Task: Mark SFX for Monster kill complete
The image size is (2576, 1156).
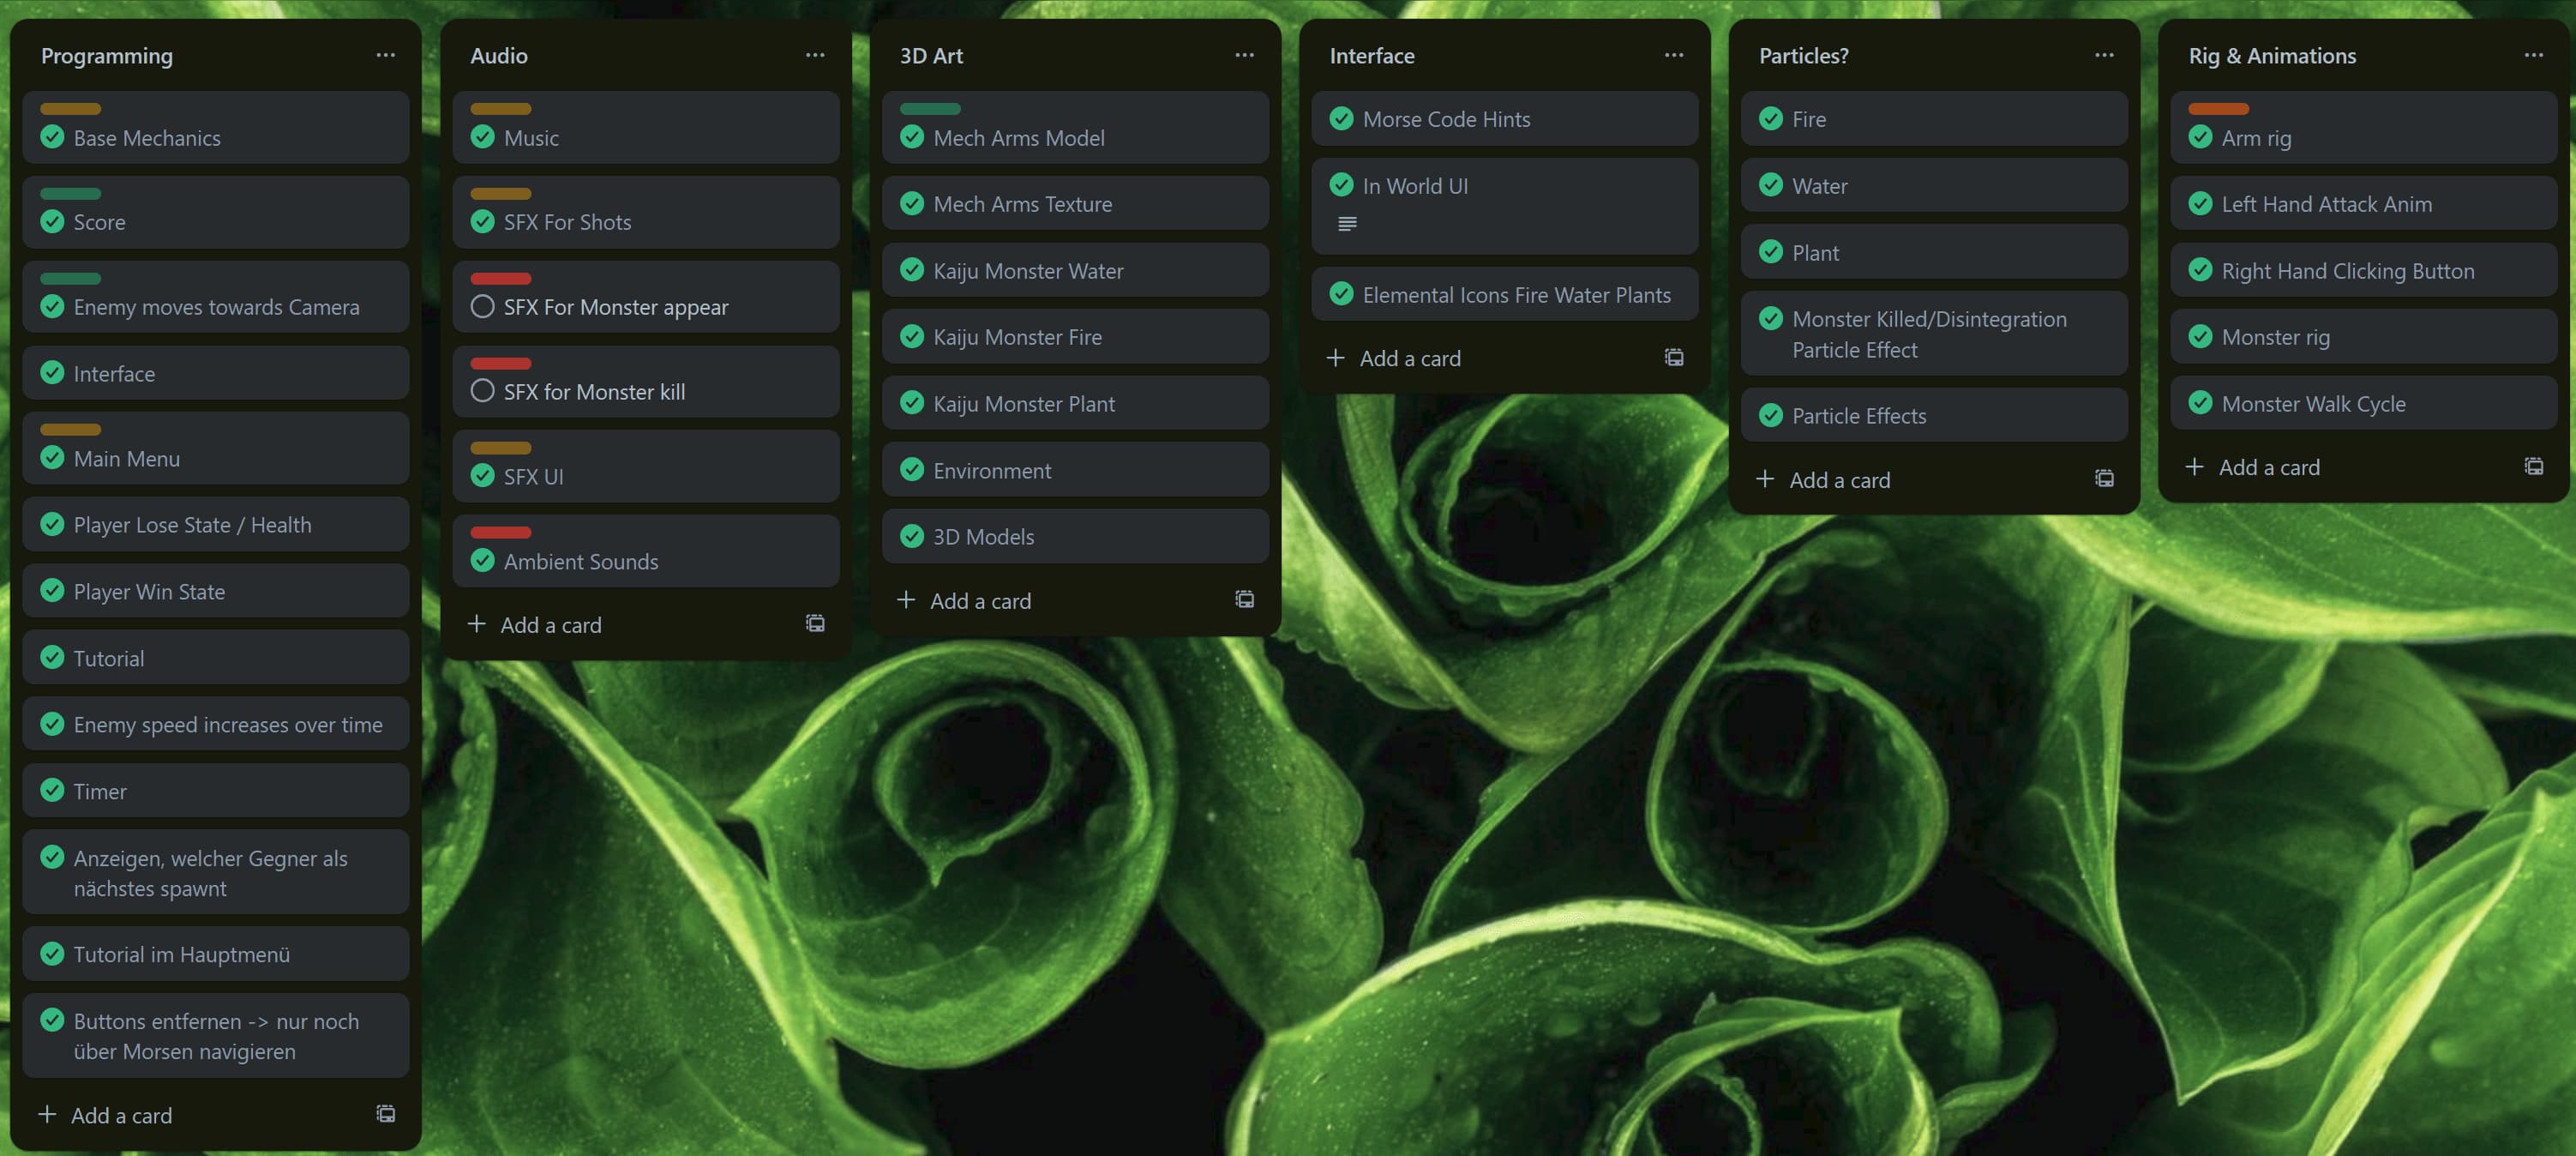Action: (x=482, y=391)
